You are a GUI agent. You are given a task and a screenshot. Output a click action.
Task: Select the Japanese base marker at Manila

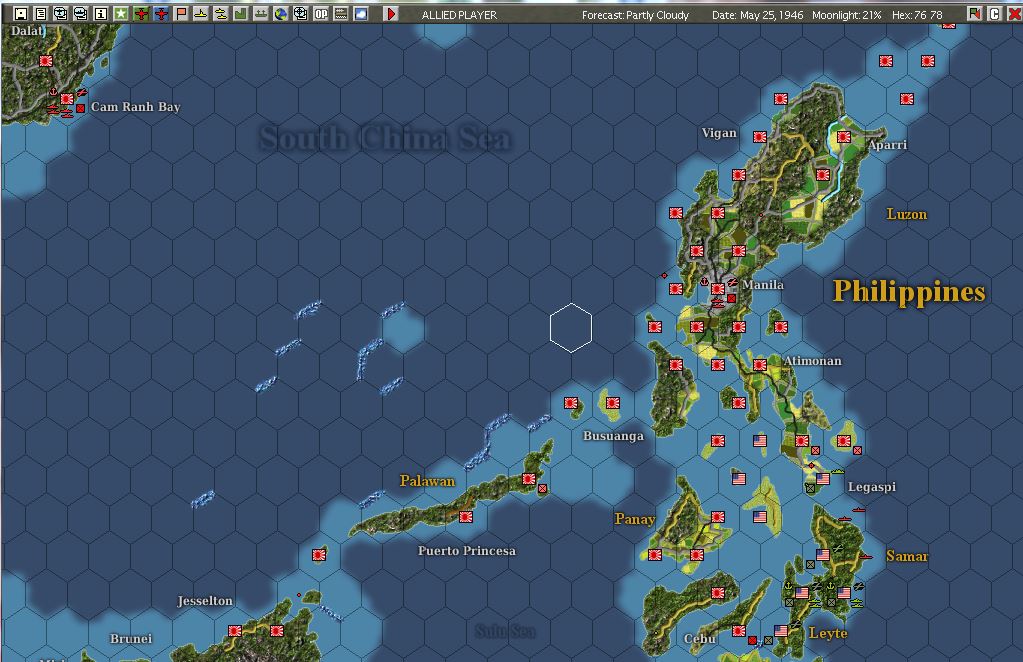718,288
